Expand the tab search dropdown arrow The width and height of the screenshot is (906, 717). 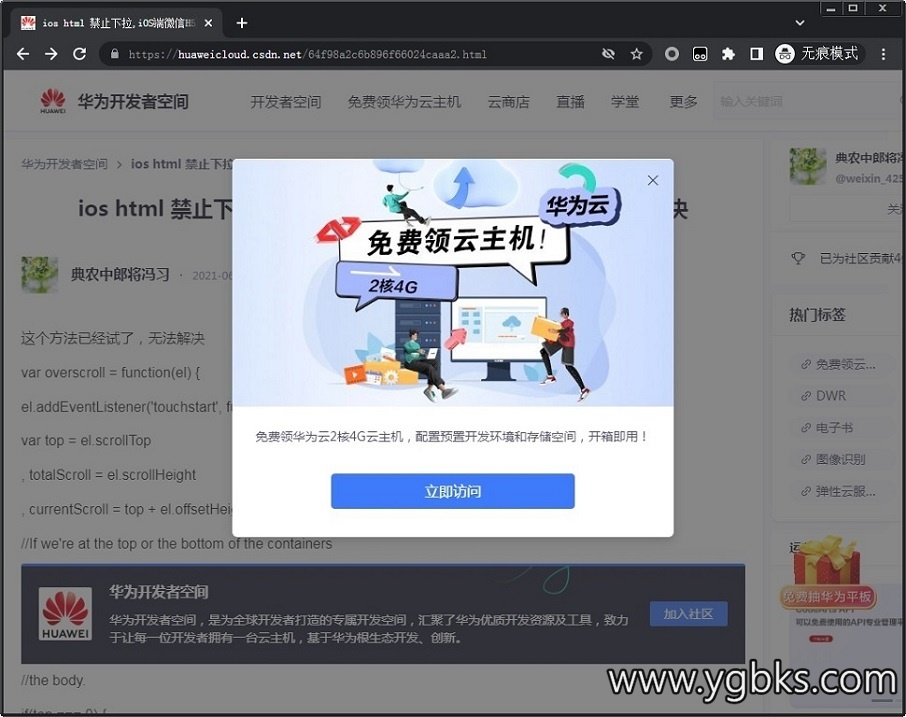click(x=800, y=23)
